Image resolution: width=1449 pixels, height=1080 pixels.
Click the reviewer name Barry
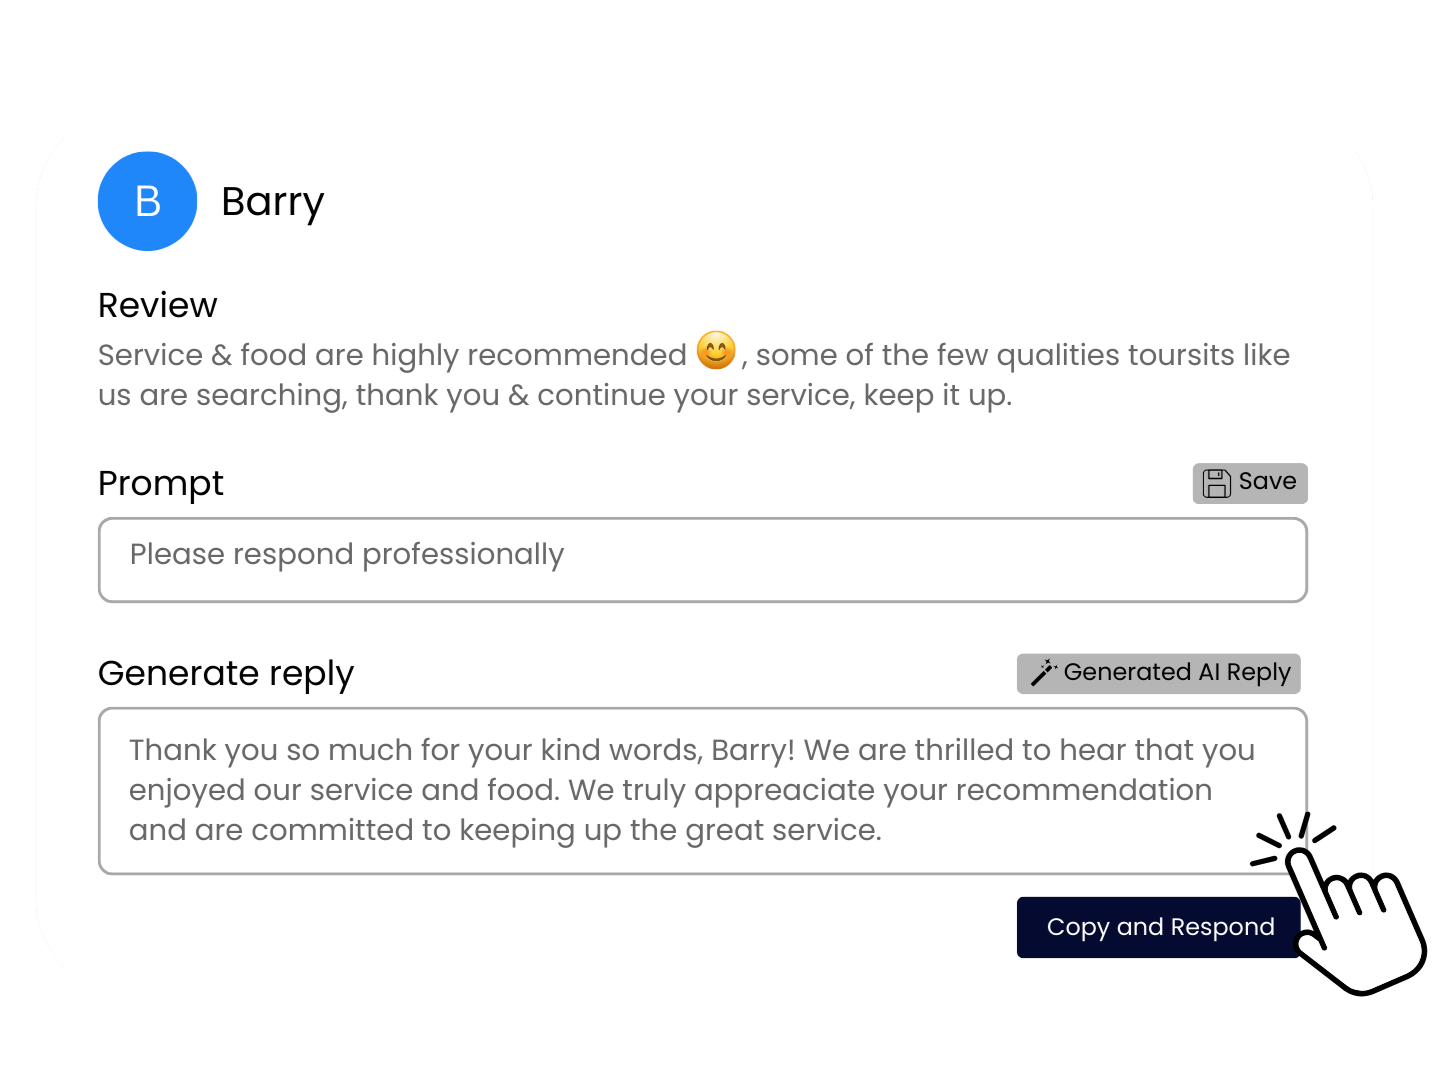[x=272, y=203]
